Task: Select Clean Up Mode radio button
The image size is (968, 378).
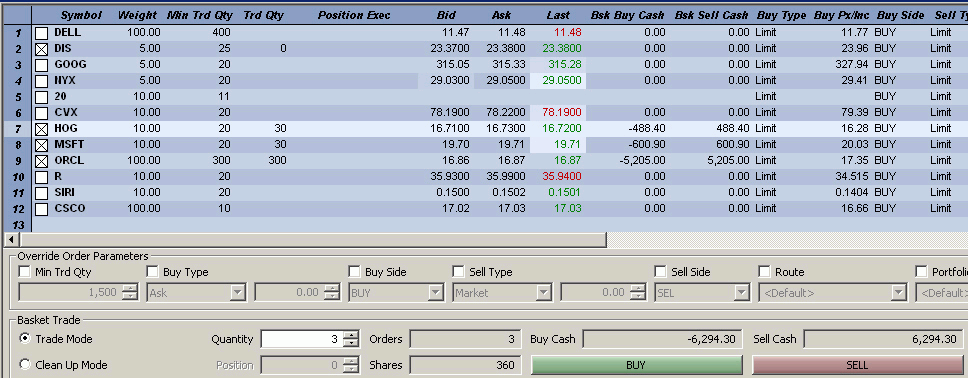Action: click(x=25, y=364)
